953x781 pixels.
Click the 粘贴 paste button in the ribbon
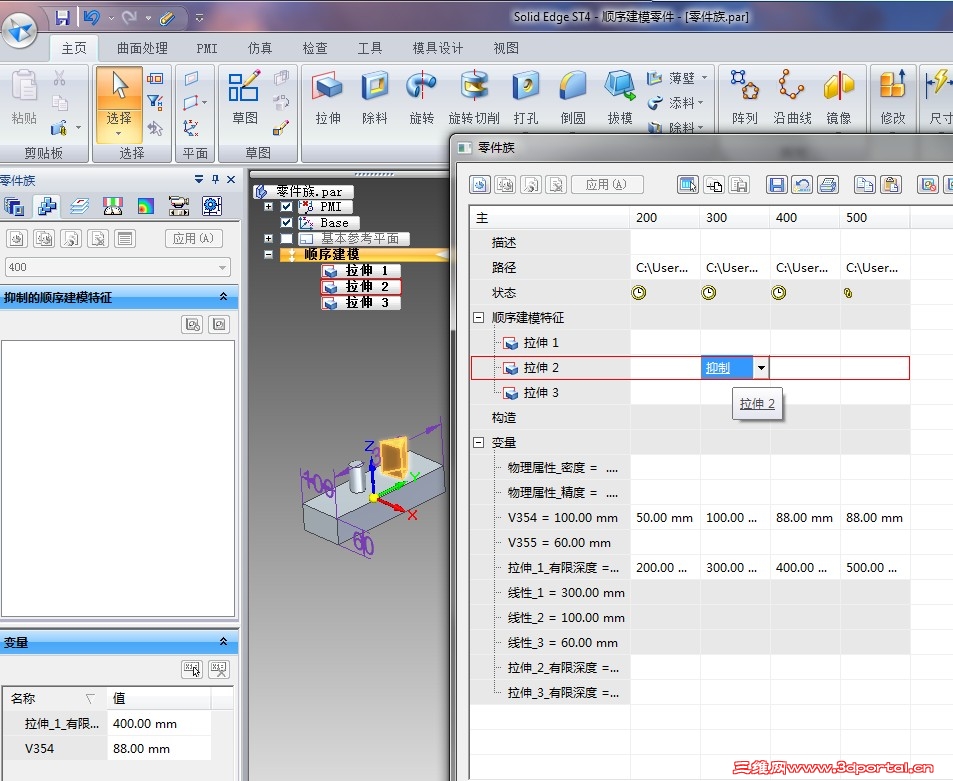pyautogui.click(x=24, y=98)
